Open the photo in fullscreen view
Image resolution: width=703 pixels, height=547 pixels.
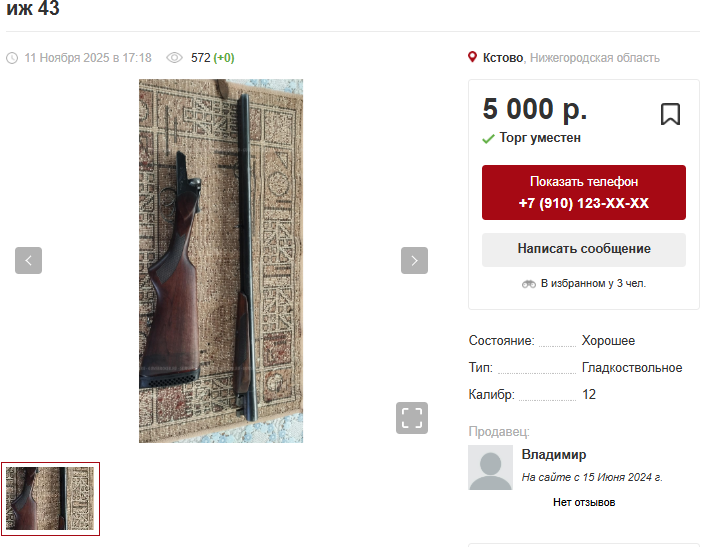point(412,418)
